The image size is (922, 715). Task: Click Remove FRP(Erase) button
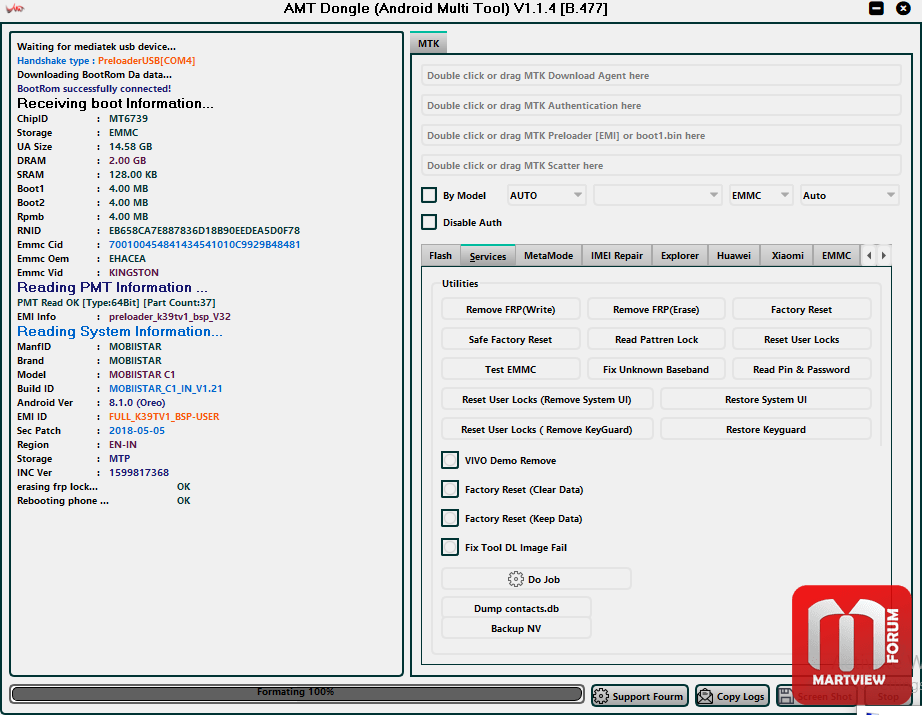656,309
